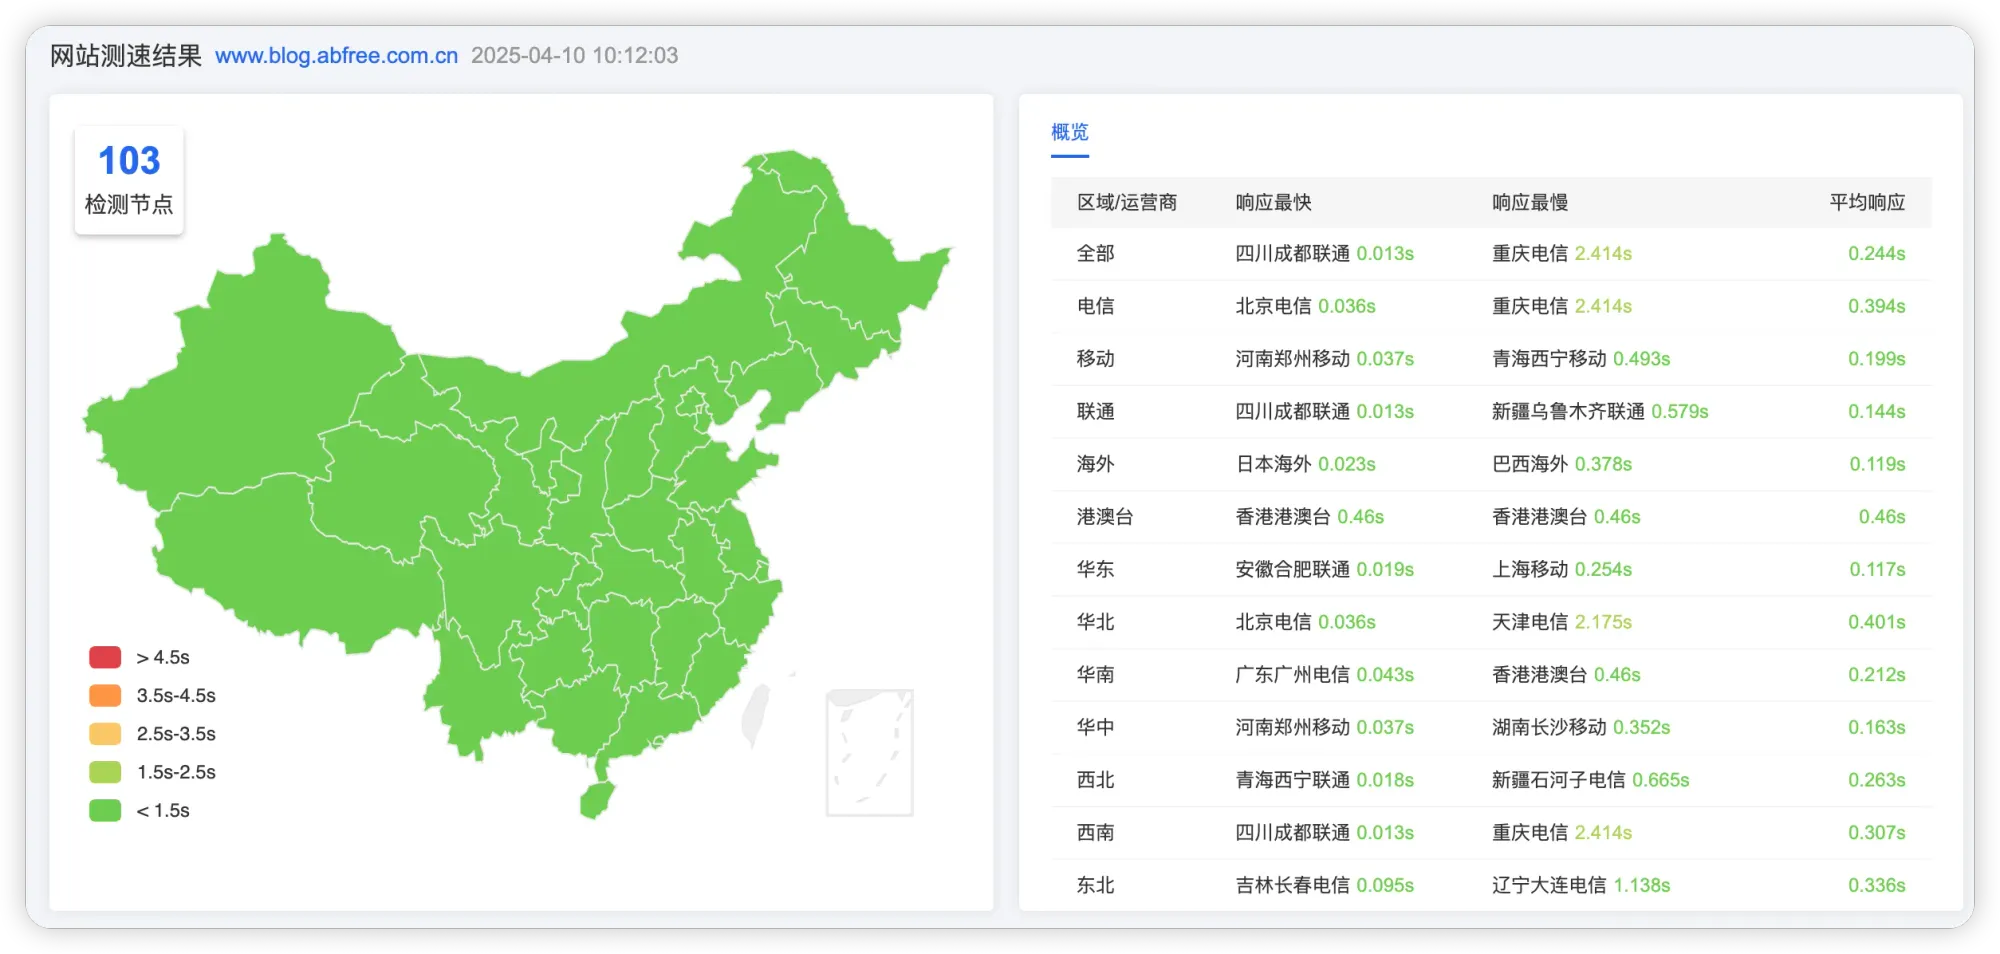Select the 海外 row label
The width and height of the screenshot is (2000, 954).
pyautogui.click(x=1095, y=464)
